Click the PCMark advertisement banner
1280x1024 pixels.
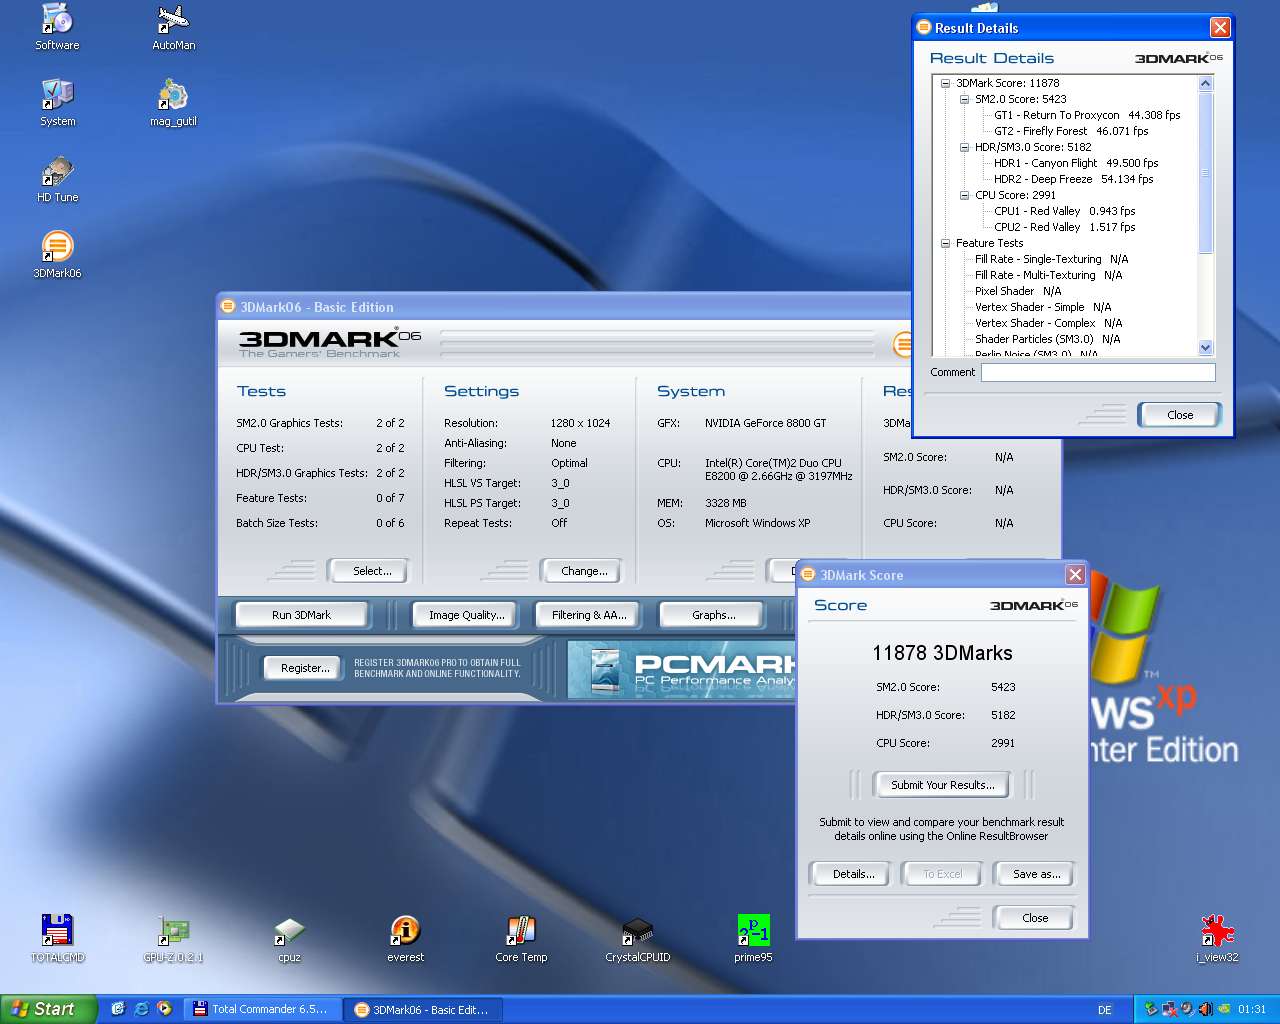pos(682,669)
